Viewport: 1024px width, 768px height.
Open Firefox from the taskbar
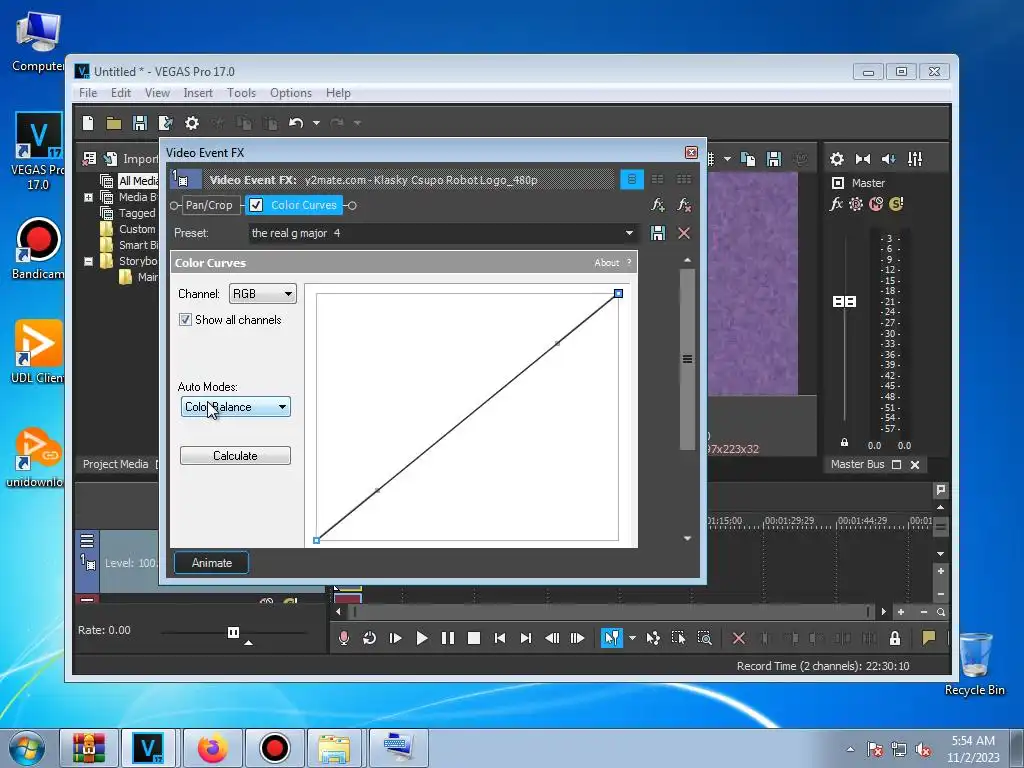click(213, 748)
